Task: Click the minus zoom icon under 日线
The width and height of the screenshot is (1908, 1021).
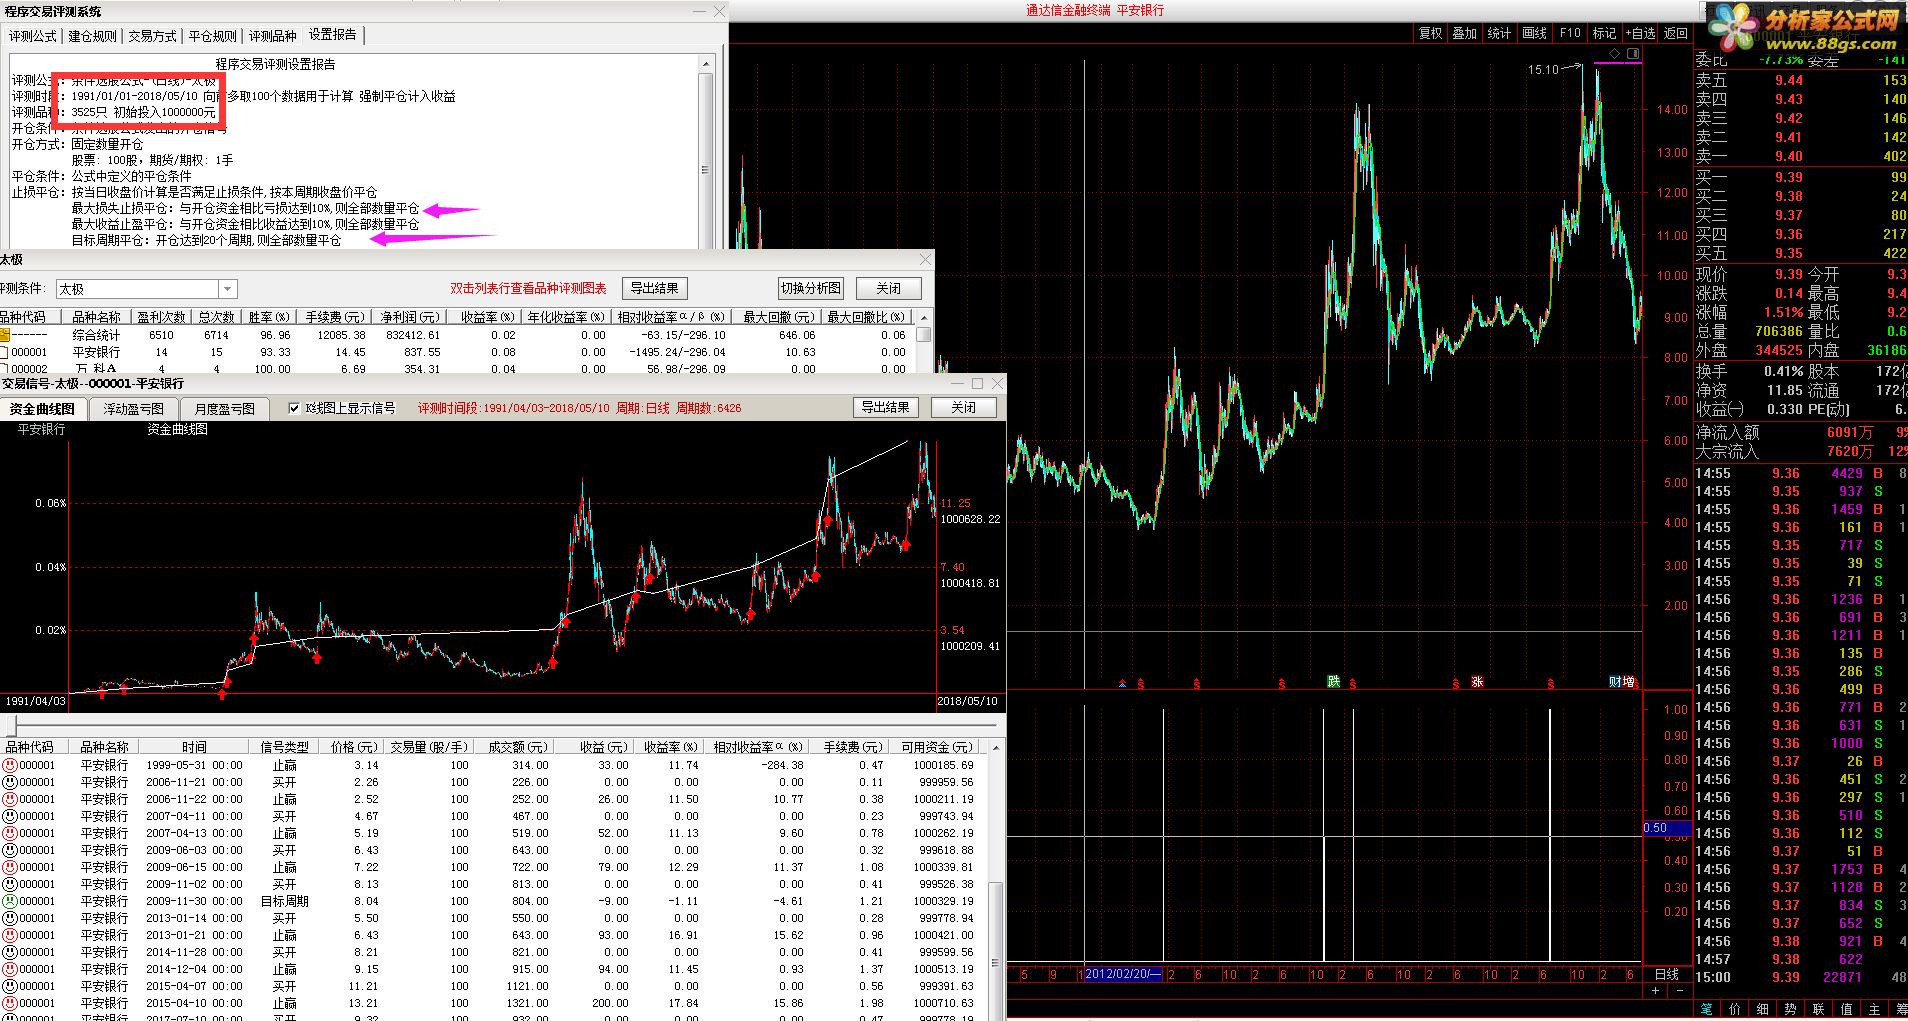Action: point(1679,990)
